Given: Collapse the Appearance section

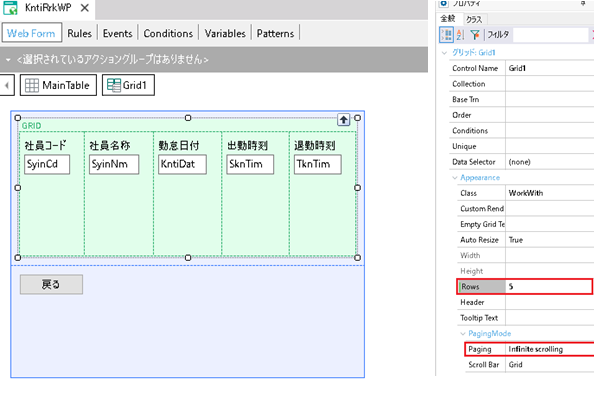Looking at the screenshot, I should tap(455, 178).
